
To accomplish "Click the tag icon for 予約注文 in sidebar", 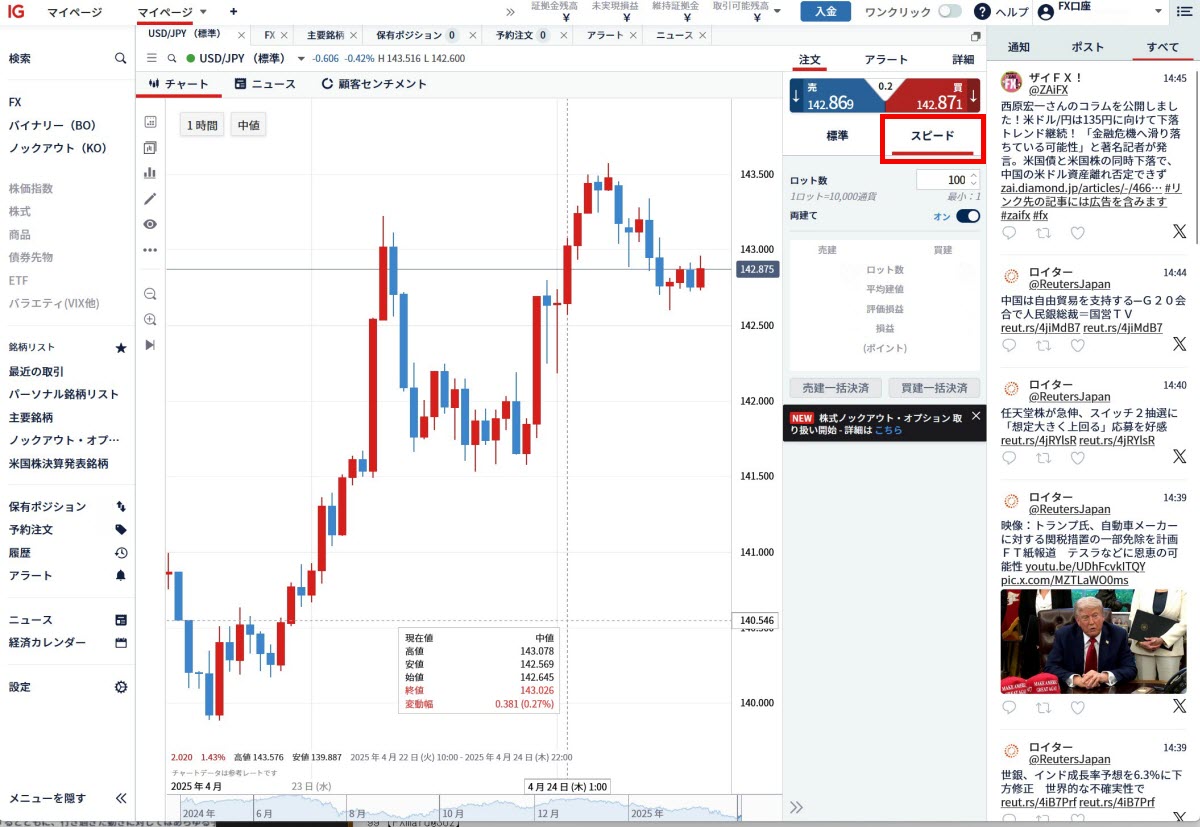I will [x=121, y=530].
